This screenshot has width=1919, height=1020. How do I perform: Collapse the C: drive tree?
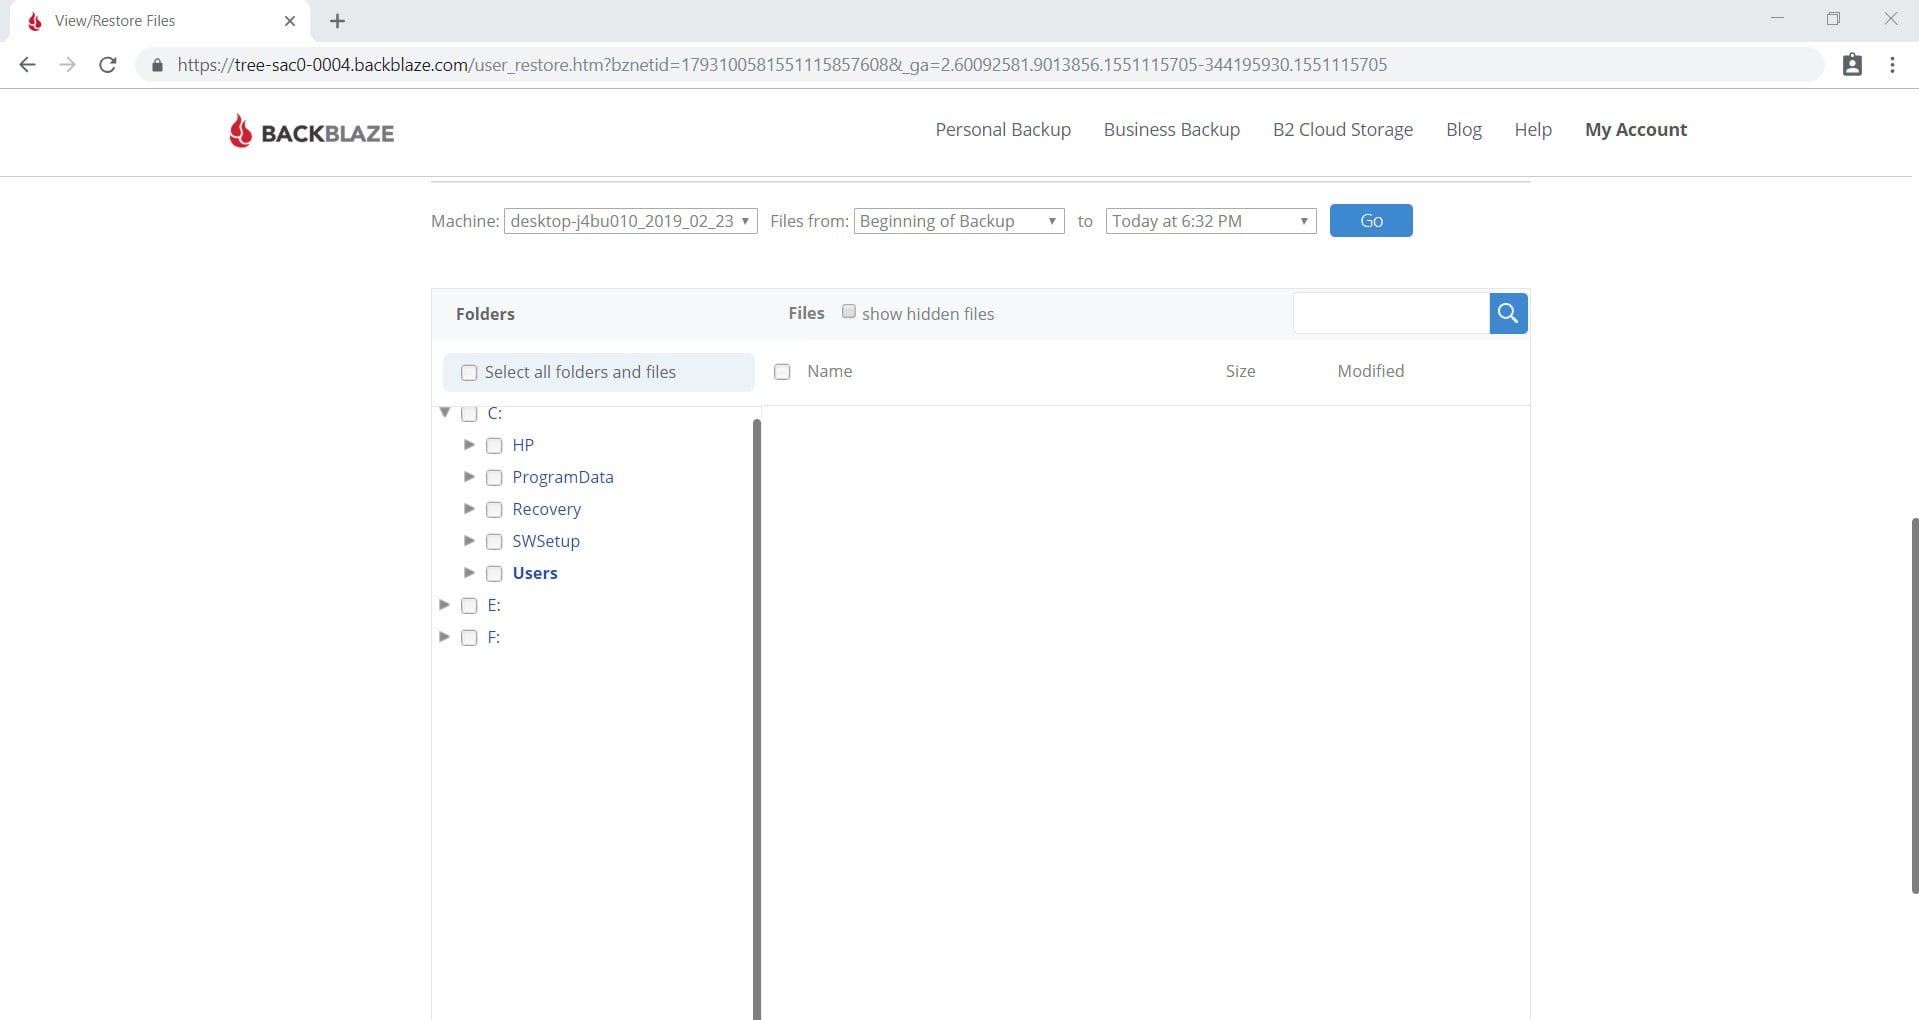click(x=445, y=412)
